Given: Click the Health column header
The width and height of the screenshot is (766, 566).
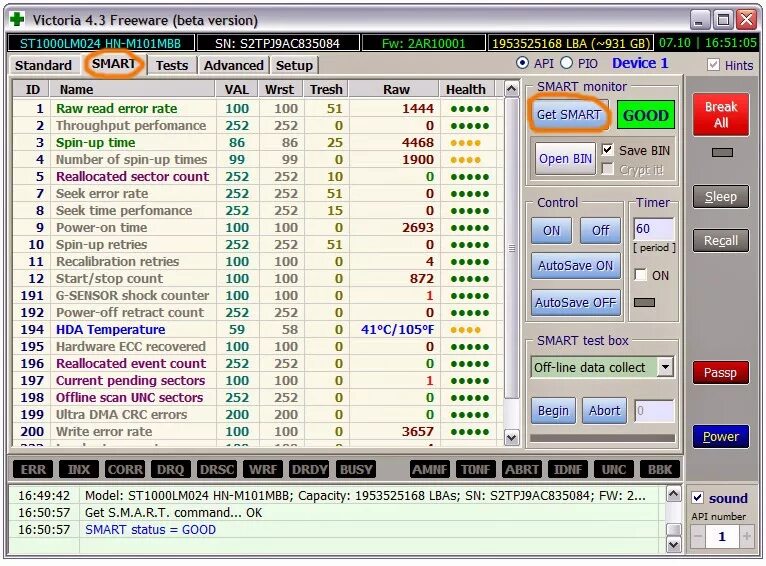Looking at the screenshot, I should (x=466, y=89).
